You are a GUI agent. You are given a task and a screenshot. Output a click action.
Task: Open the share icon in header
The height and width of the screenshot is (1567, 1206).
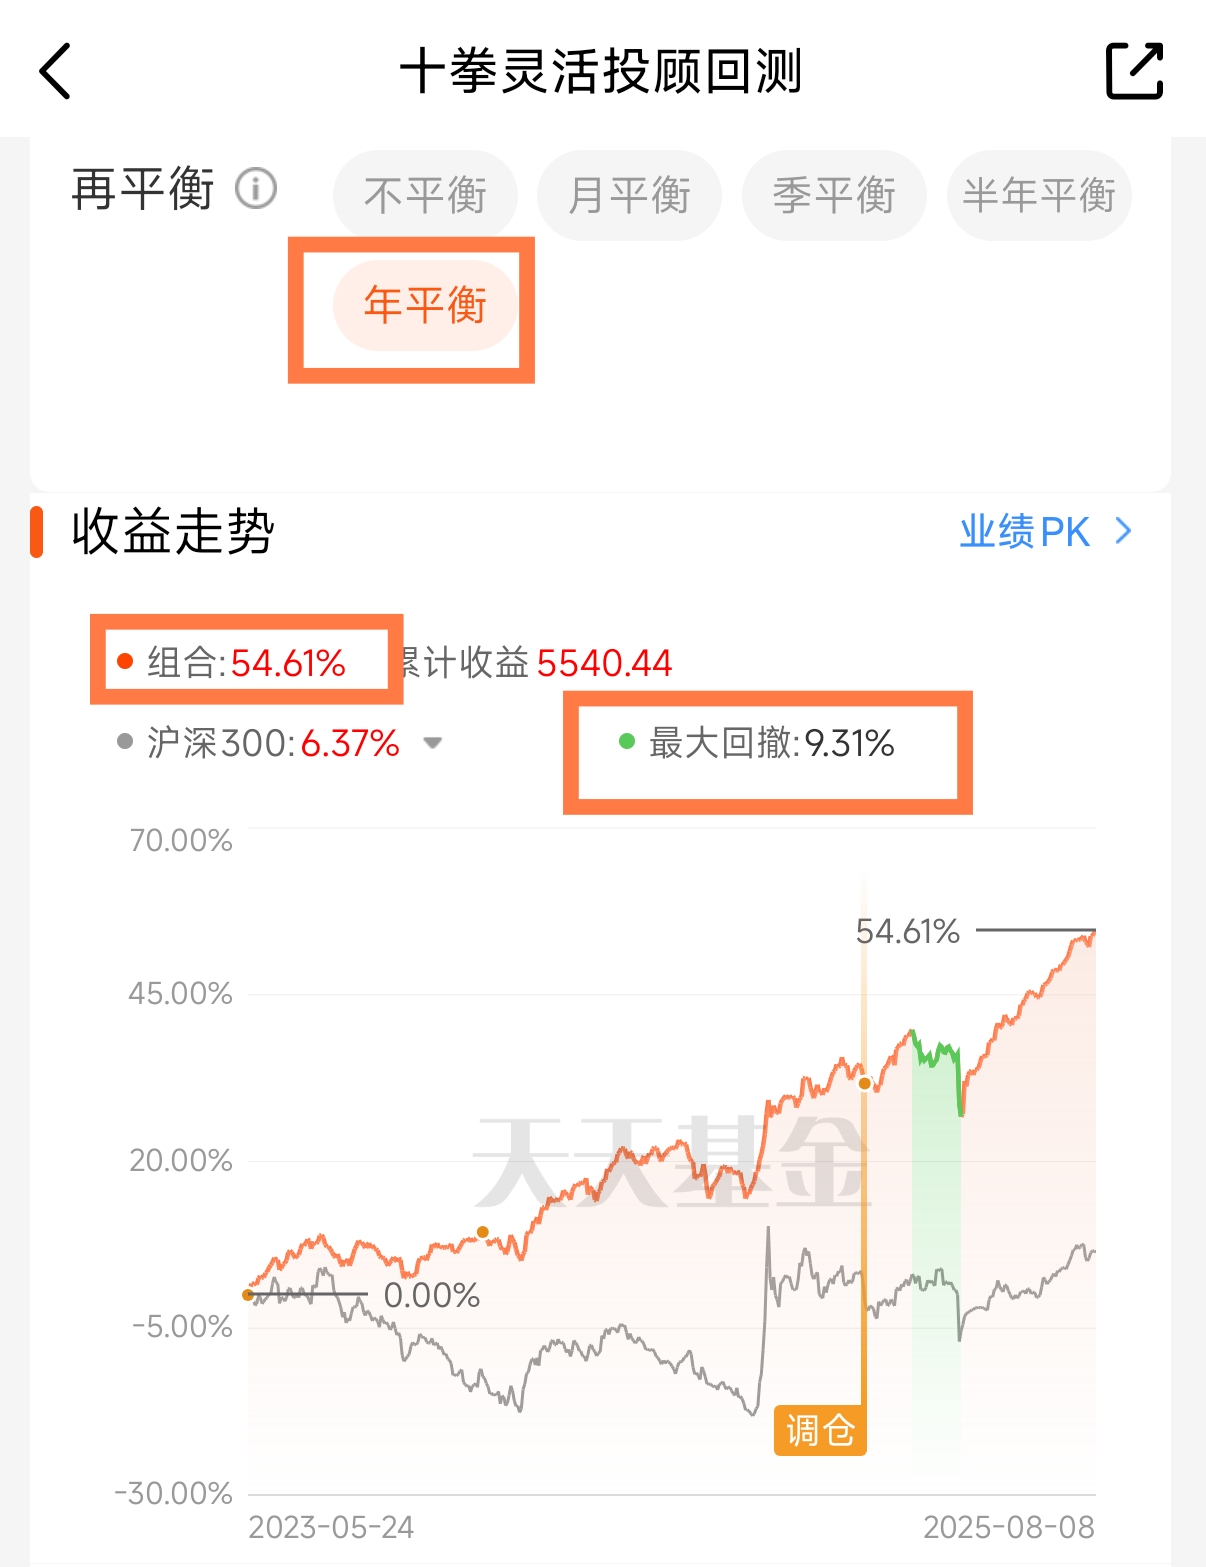(1135, 71)
